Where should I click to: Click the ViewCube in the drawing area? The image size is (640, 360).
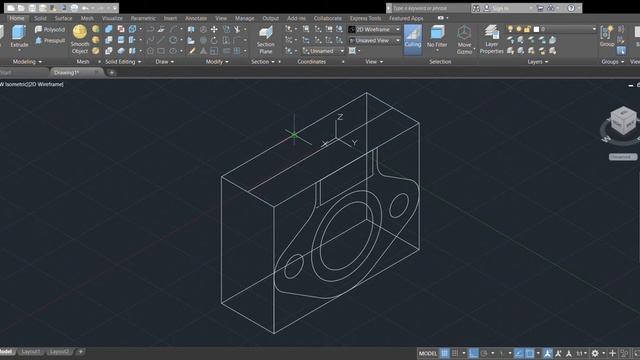623,120
